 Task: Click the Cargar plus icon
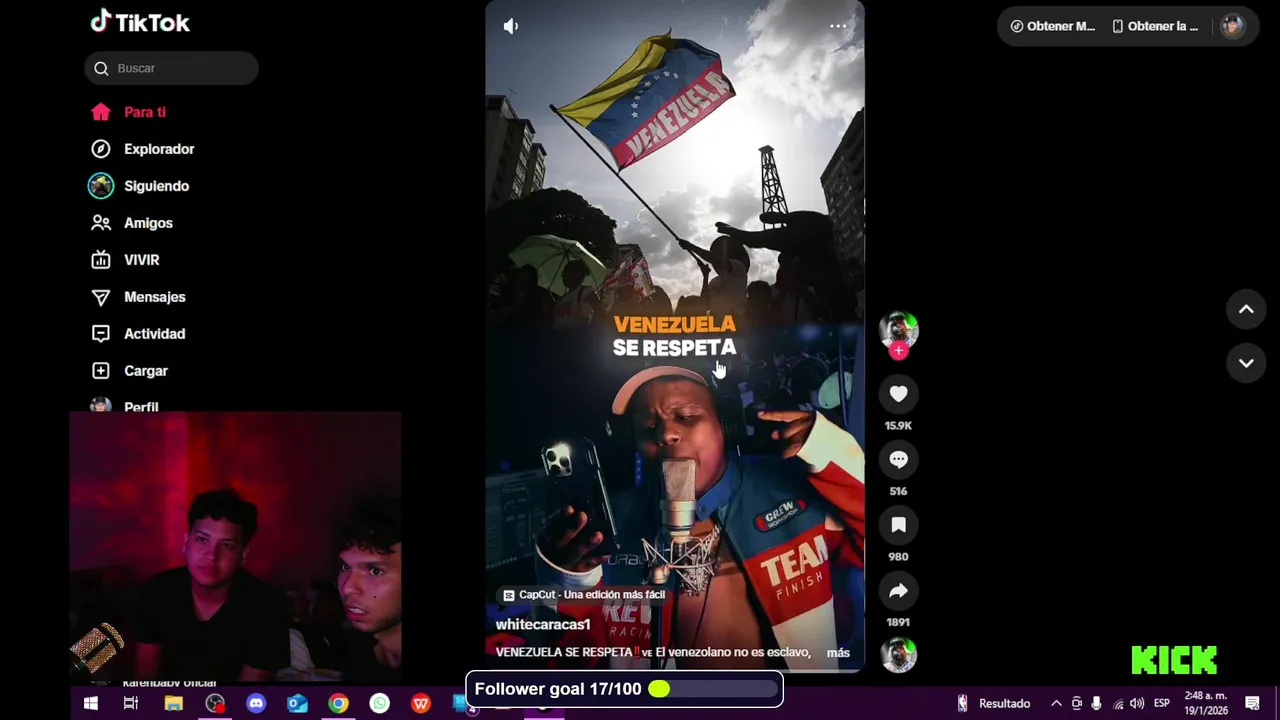pyautogui.click(x=101, y=371)
